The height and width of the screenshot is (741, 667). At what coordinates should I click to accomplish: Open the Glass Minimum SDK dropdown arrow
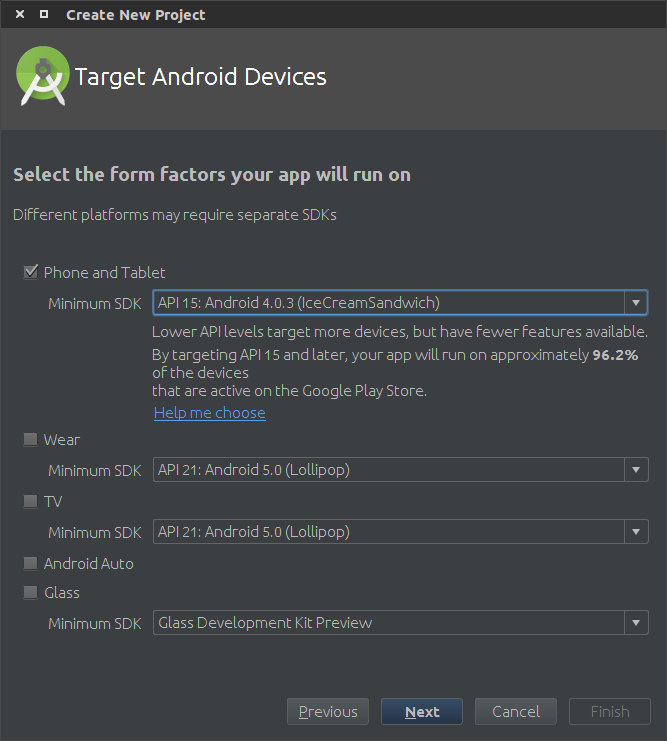tap(636, 623)
